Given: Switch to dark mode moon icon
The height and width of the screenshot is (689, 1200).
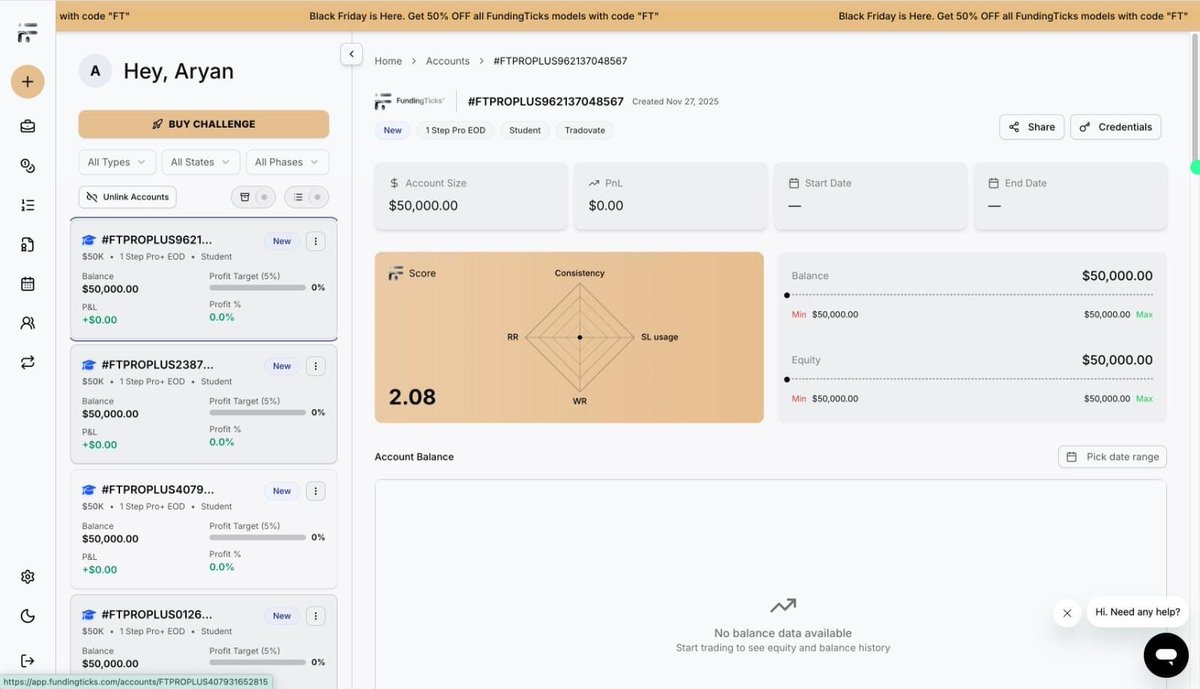Looking at the screenshot, I should 27,616.
